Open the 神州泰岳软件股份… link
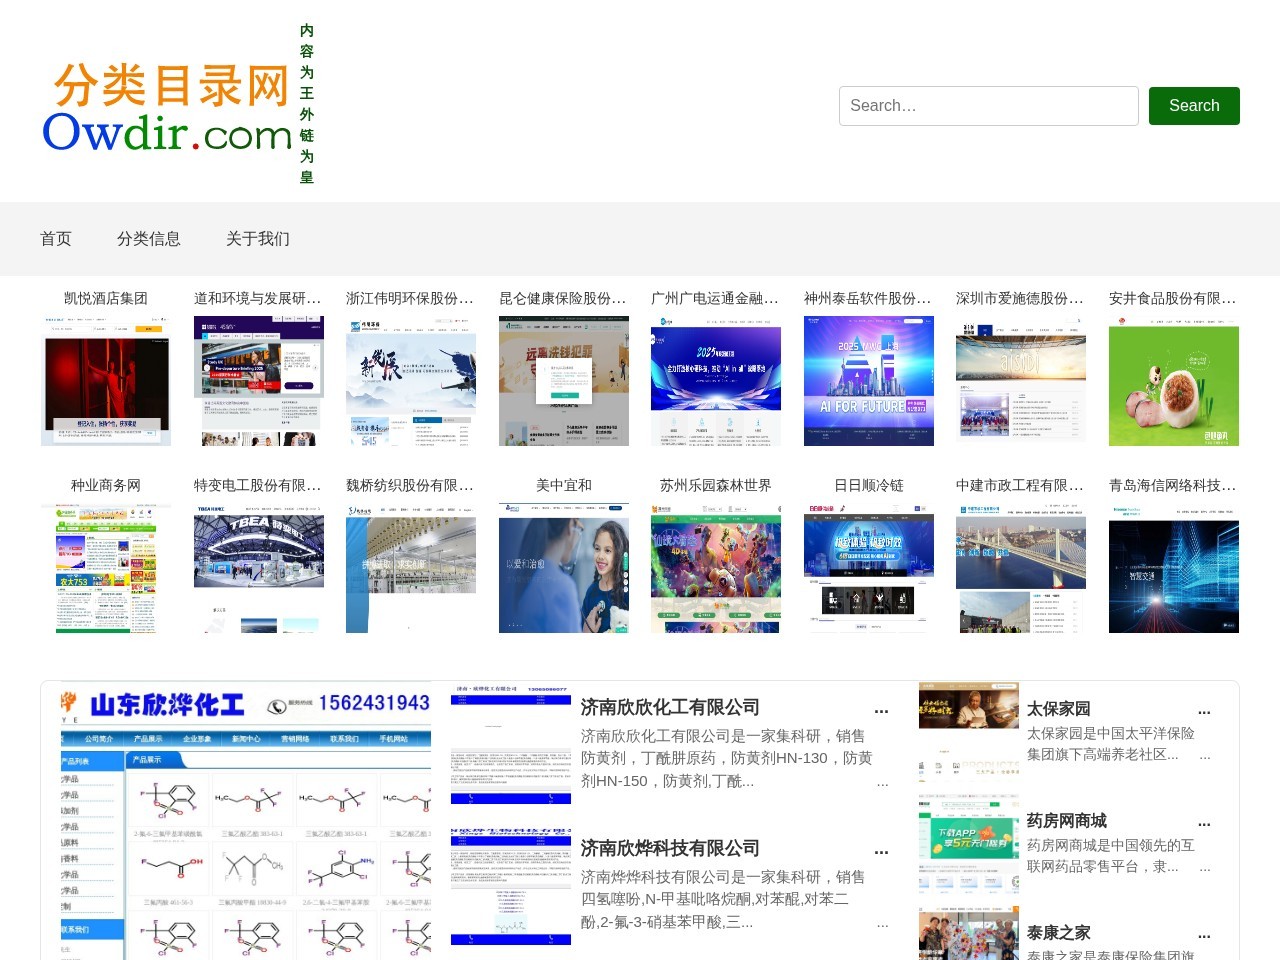Image resolution: width=1280 pixels, height=960 pixels. (868, 298)
